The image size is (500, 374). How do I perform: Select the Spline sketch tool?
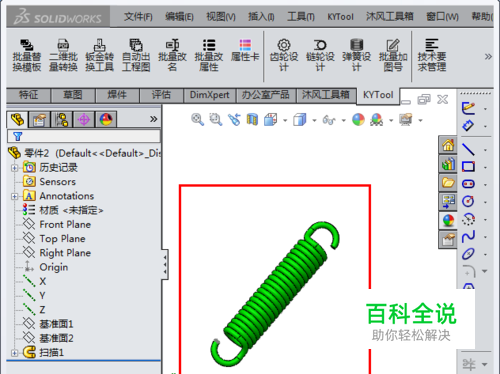pyautogui.click(x=468, y=236)
